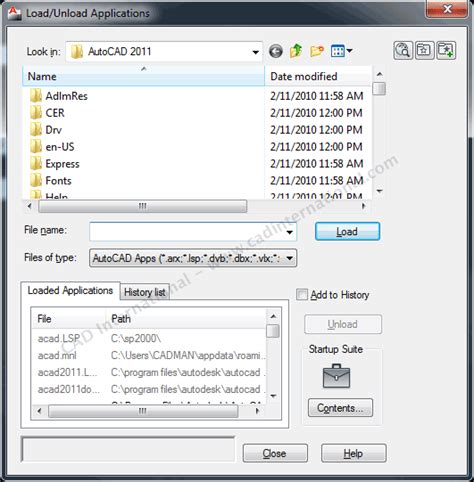Click file list horizontal scrollbar thumb
The width and height of the screenshot is (474, 482).
(143, 206)
